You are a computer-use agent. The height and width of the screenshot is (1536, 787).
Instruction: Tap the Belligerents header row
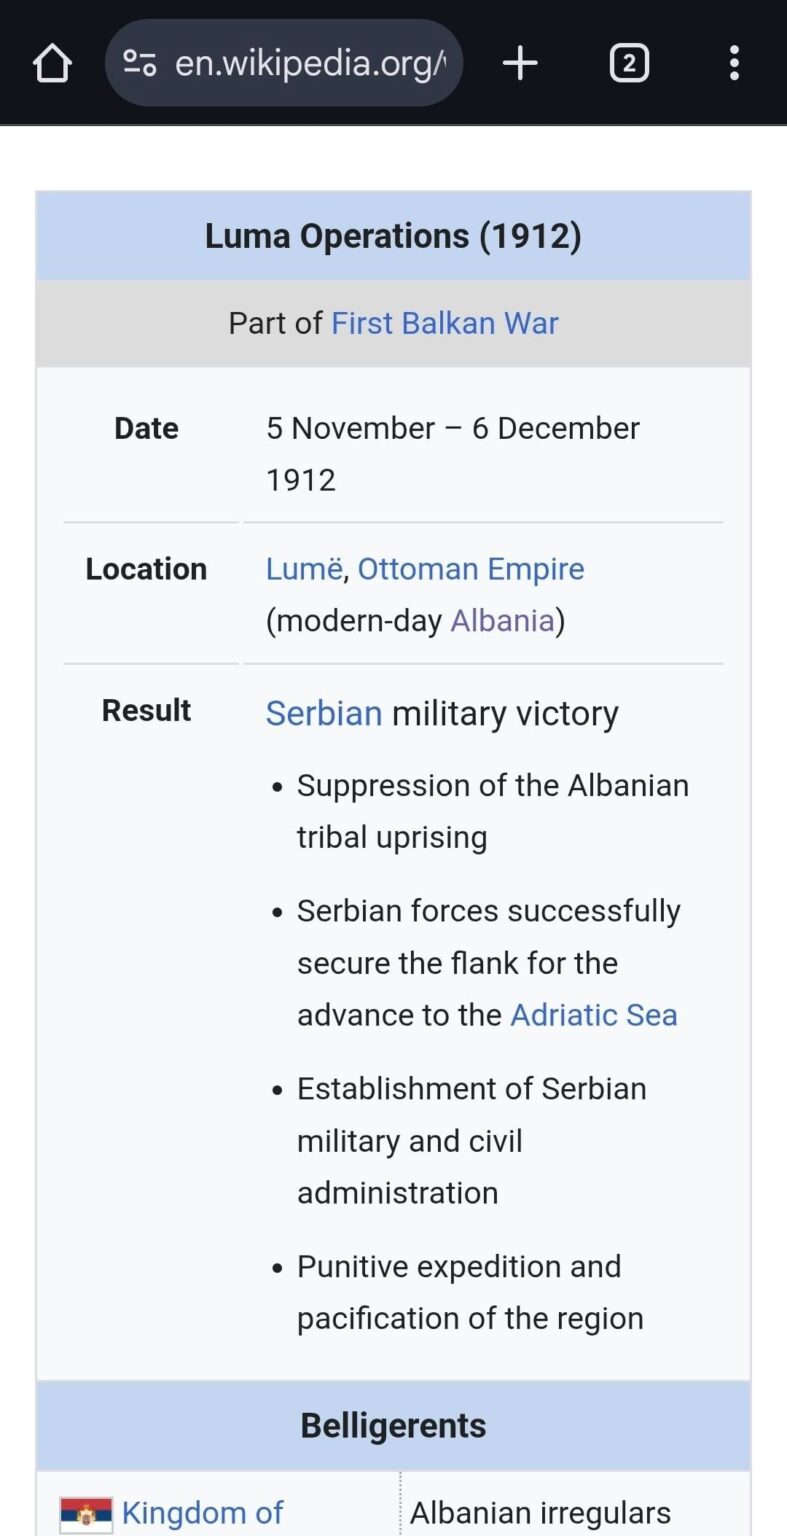pos(393,1425)
